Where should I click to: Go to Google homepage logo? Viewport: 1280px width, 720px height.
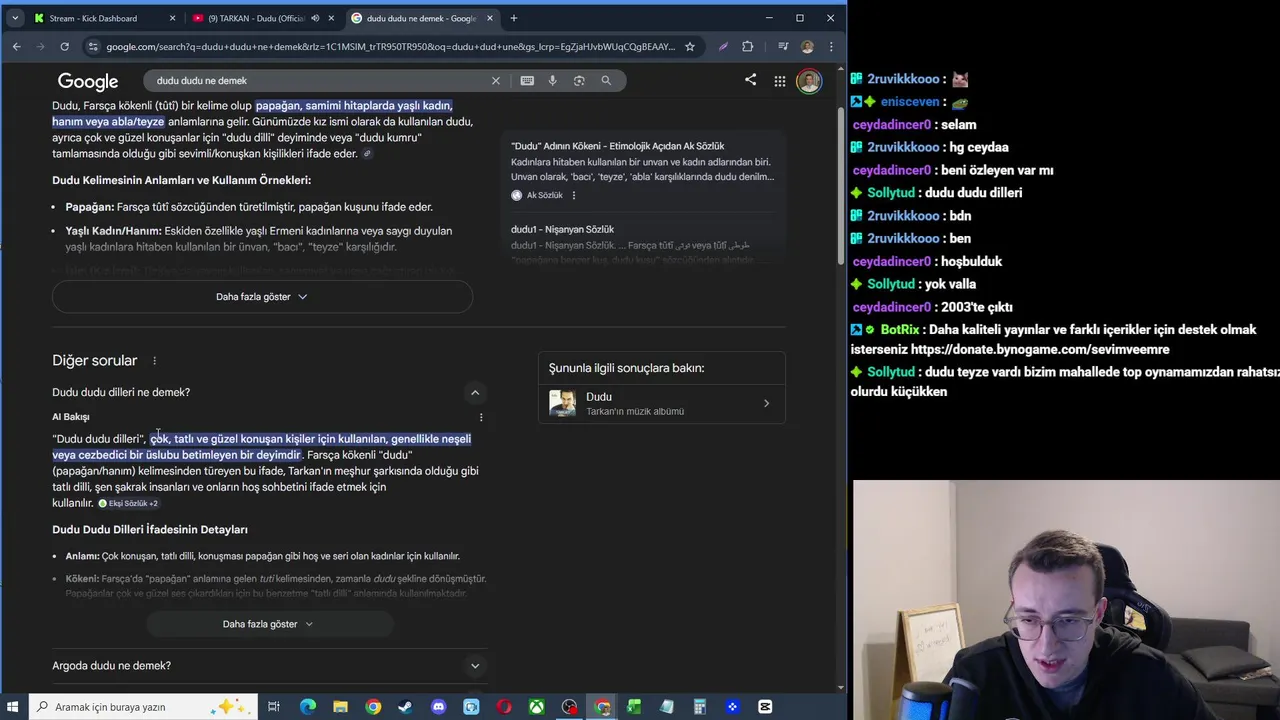click(x=88, y=82)
